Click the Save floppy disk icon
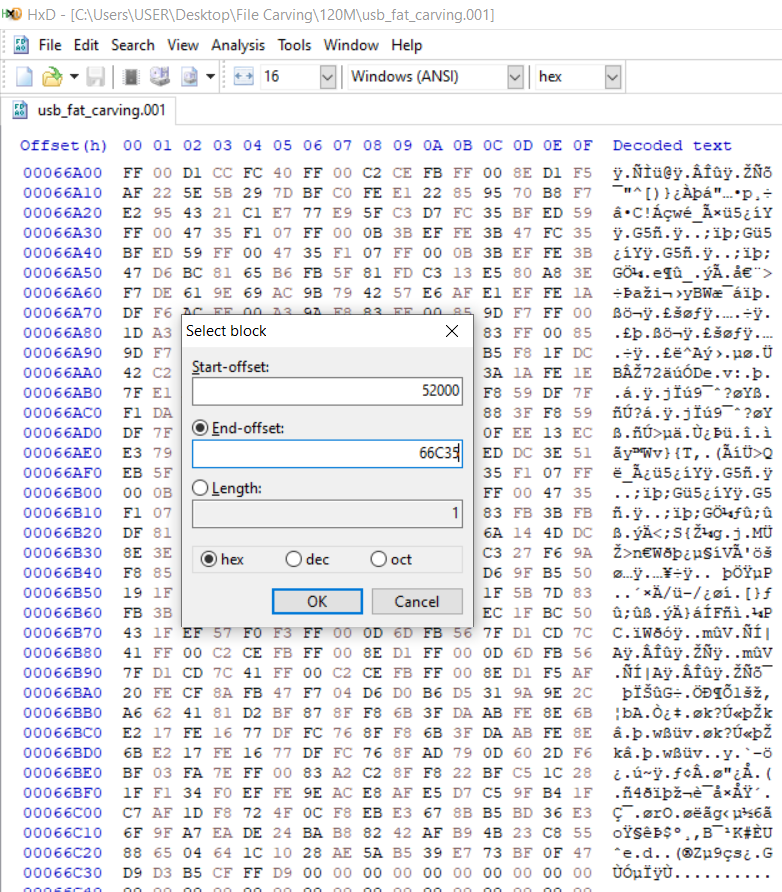The width and height of the screenshot is (782, 892). 96,77
